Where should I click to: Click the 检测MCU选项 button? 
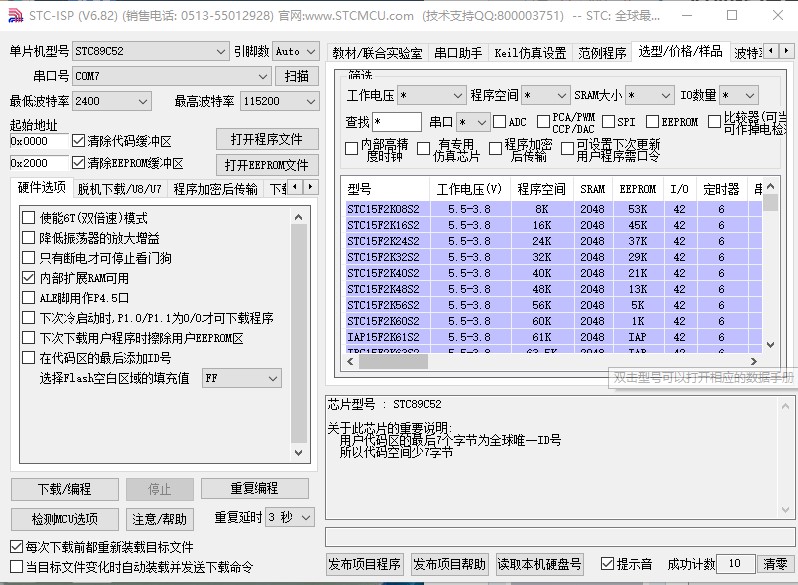tap(65, 519)
